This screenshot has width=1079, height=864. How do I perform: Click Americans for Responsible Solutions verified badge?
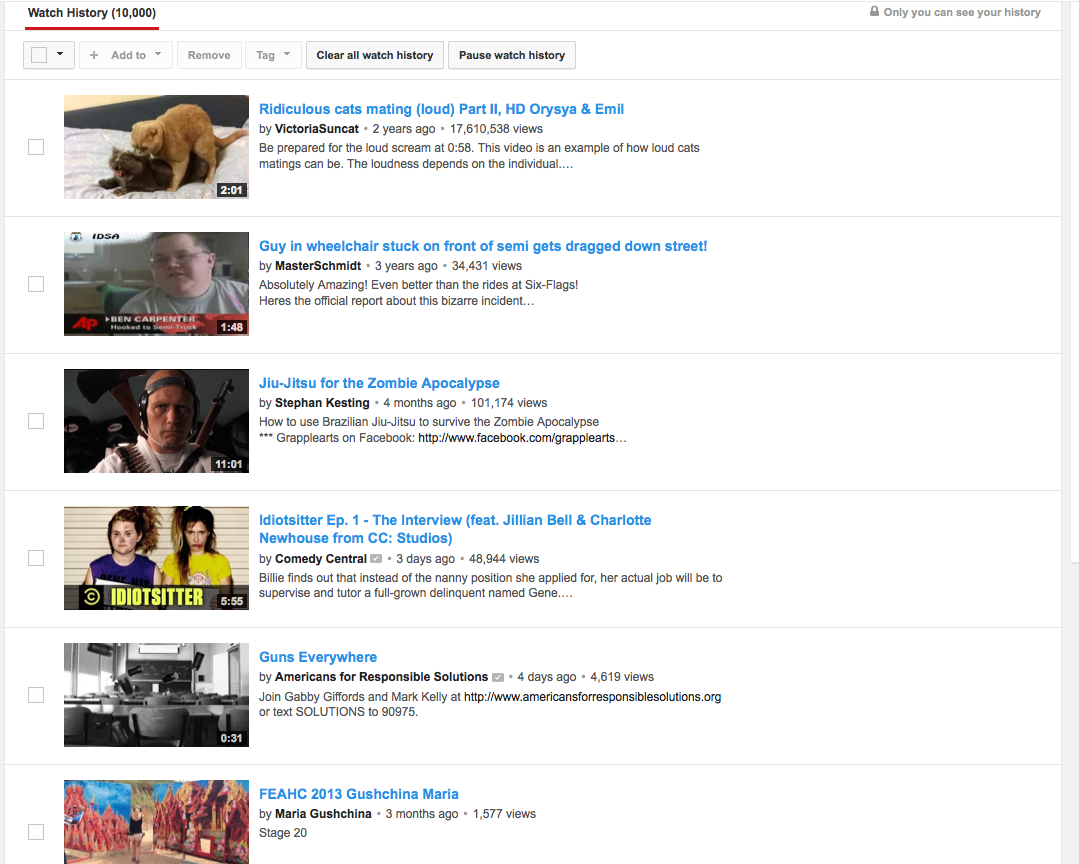[x=498, y=677]
